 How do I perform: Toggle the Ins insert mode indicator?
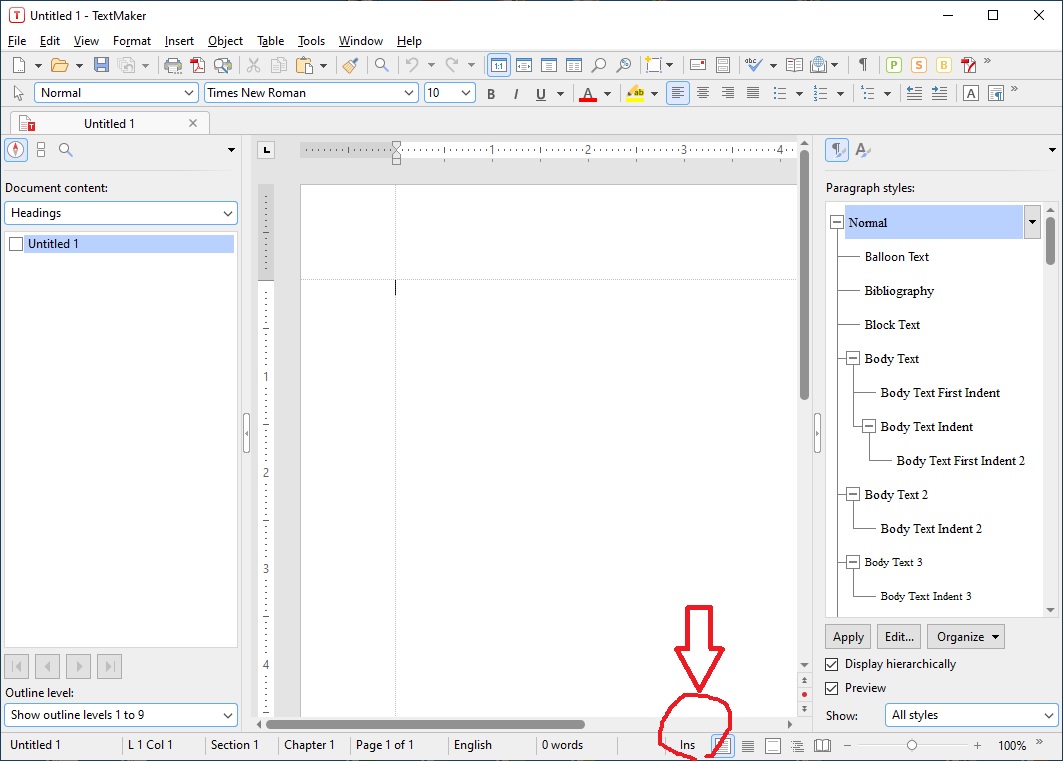pos(687,745)
